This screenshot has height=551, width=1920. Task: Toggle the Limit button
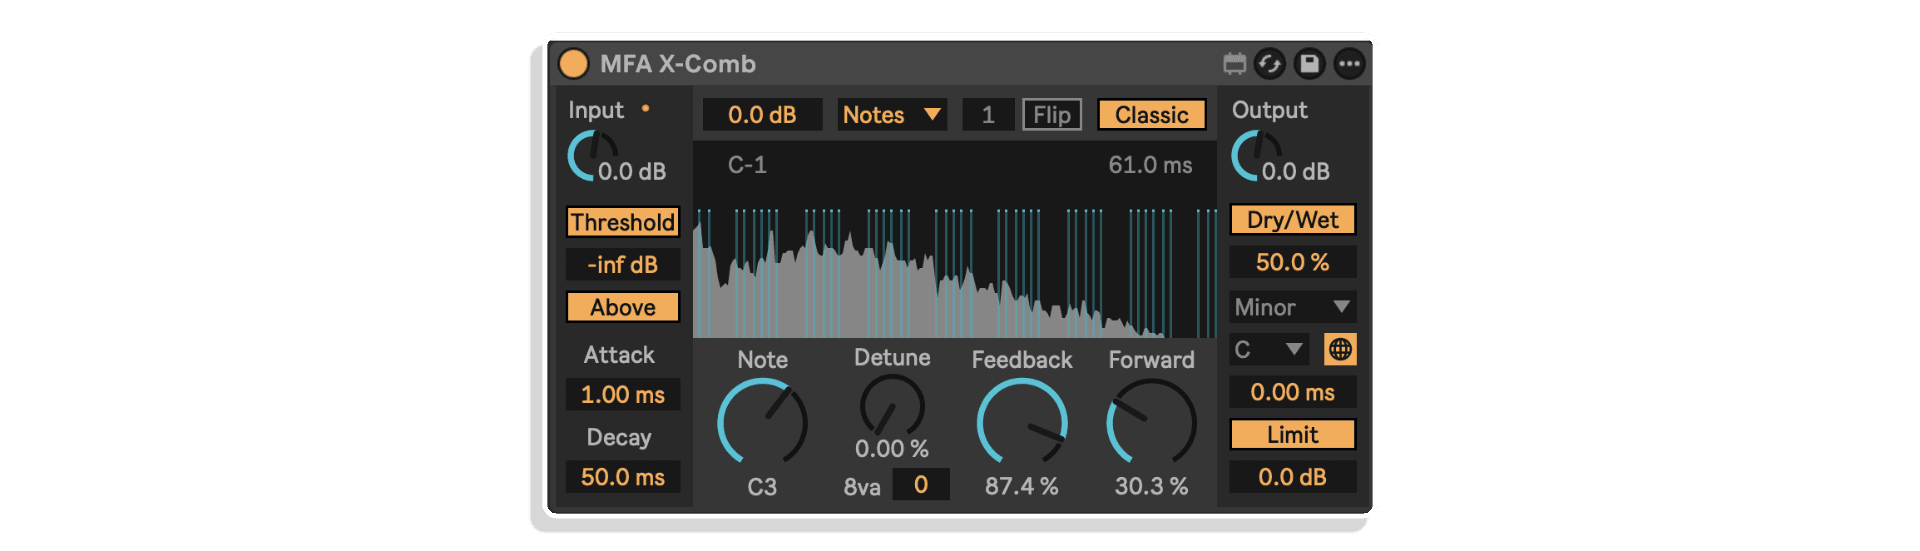(1293, 435)
